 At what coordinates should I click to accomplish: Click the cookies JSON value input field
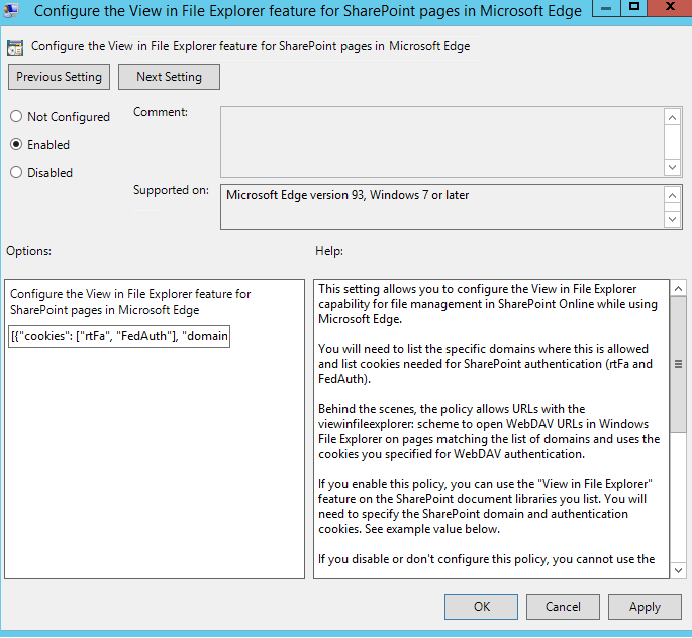(x=119, y=336)
